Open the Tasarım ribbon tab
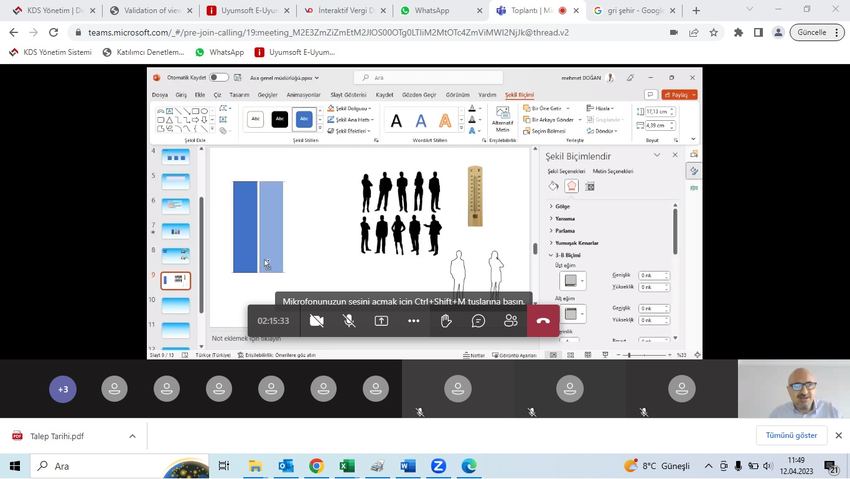 [239, 95]
